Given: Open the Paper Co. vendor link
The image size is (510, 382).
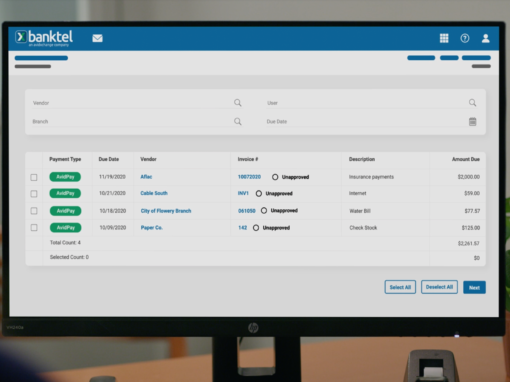Looking at the screenshot, I should pos(152,228).
